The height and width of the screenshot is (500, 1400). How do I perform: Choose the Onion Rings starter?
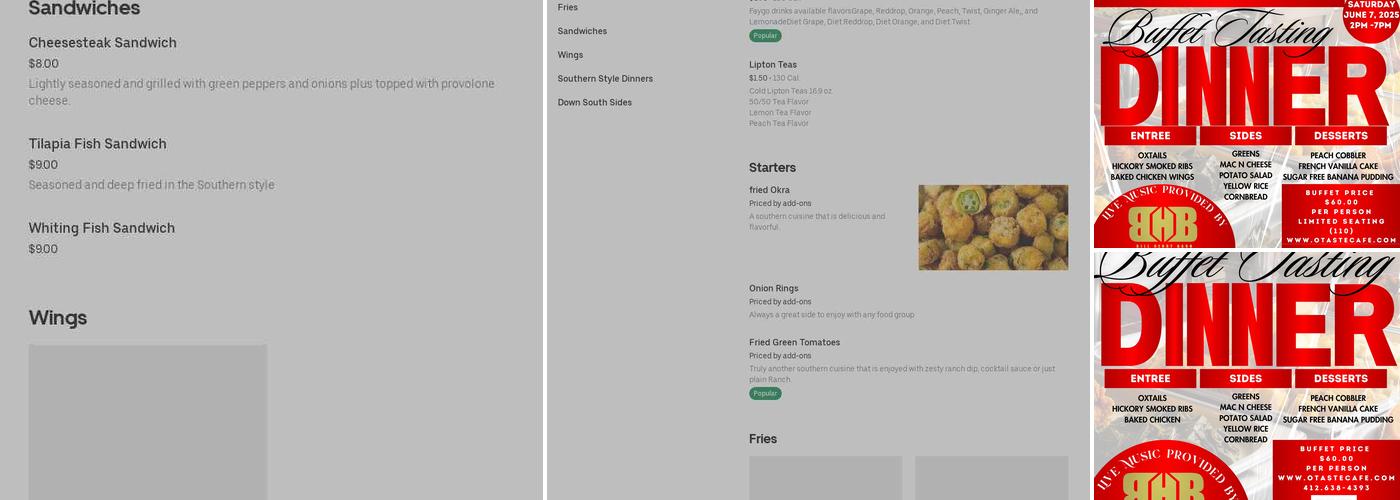click(774, 289)
